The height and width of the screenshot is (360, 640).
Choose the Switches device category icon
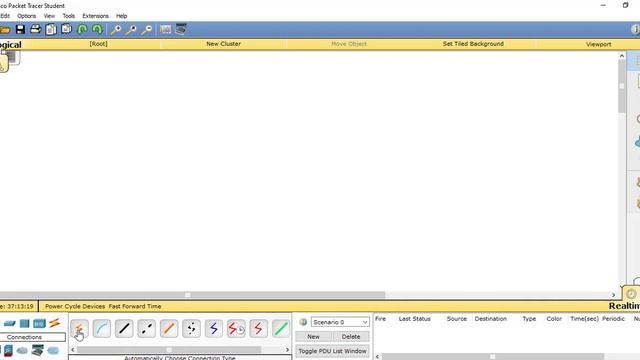(9, 324)
